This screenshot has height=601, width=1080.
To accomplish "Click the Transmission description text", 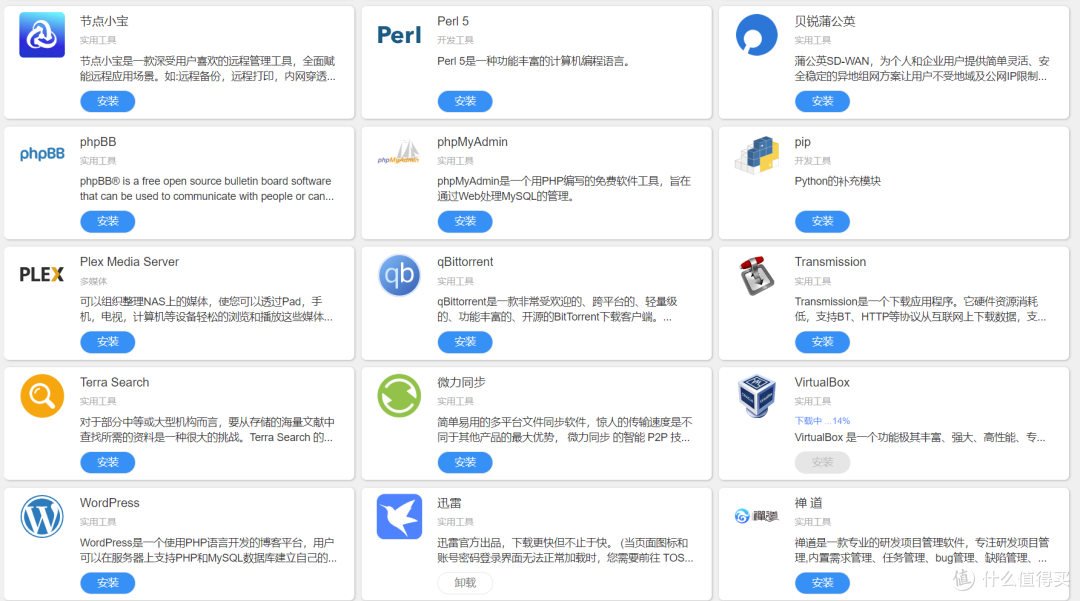I will [921, 309].
